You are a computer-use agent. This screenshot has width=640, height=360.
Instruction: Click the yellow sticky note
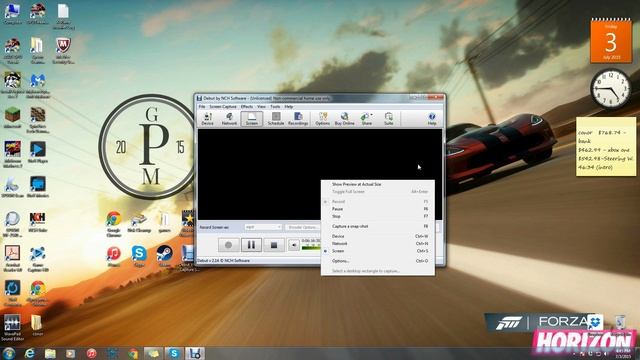coord(606,147)
